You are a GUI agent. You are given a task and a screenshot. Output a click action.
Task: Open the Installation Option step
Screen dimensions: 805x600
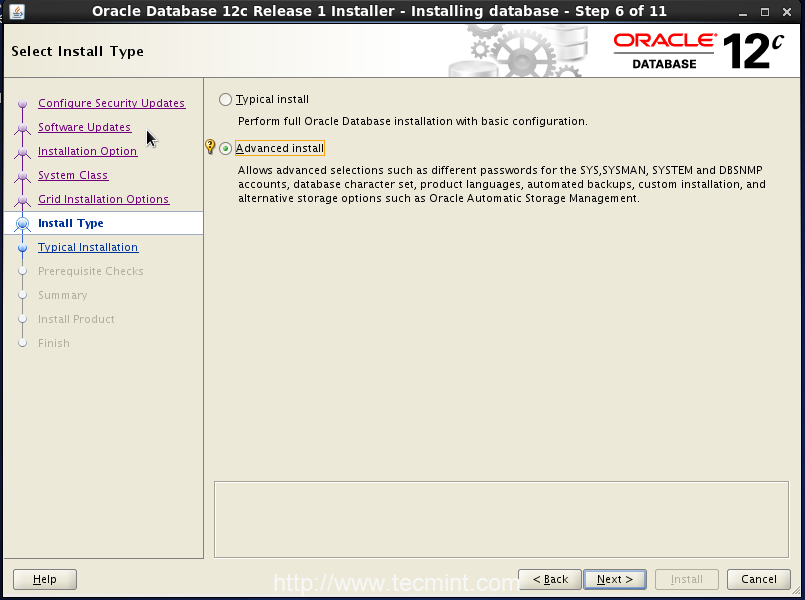[x=87, y=151]
